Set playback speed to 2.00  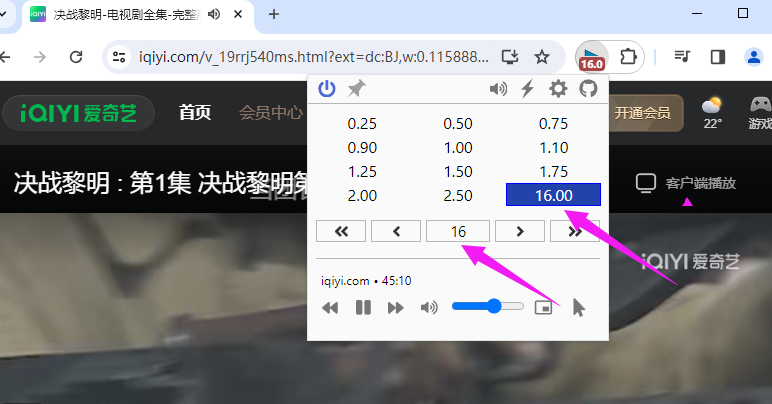[362, 196]
